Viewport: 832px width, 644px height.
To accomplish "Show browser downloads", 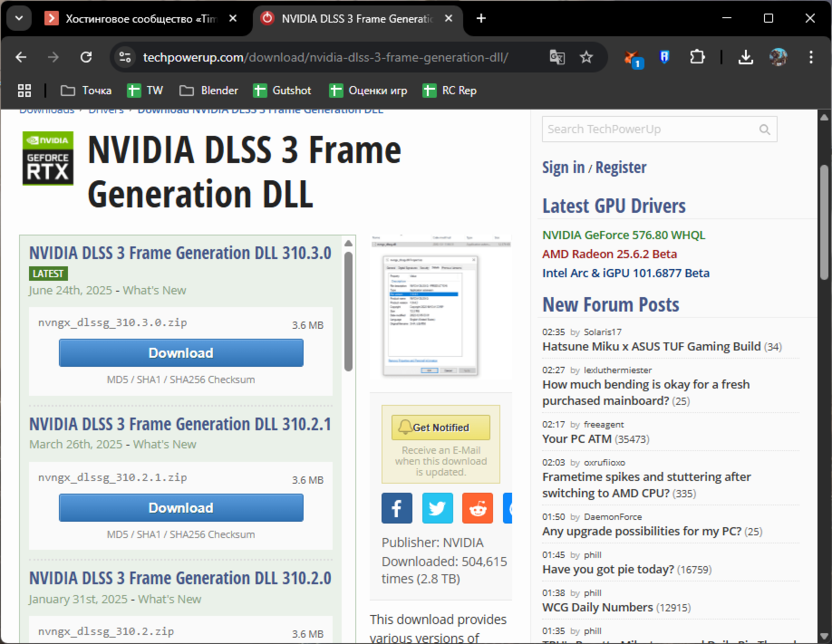I will 746,57.
